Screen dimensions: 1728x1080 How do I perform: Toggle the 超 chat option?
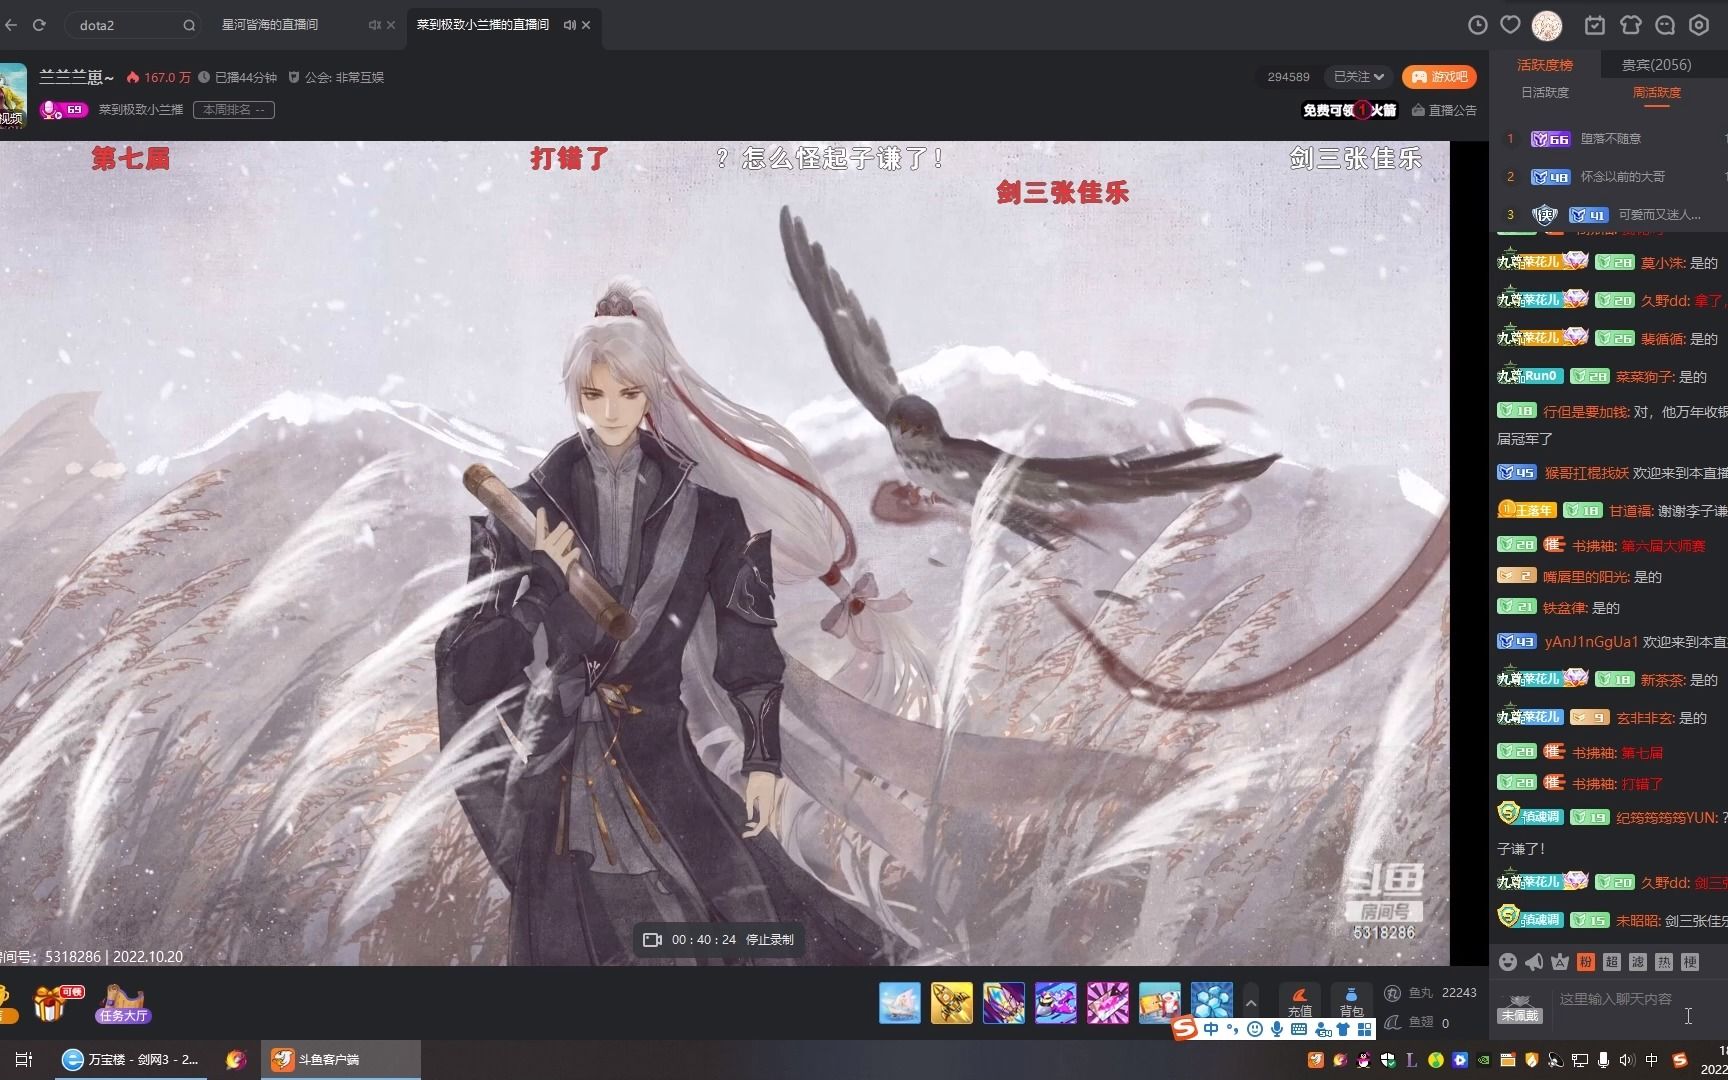(x=1612, y=962)
